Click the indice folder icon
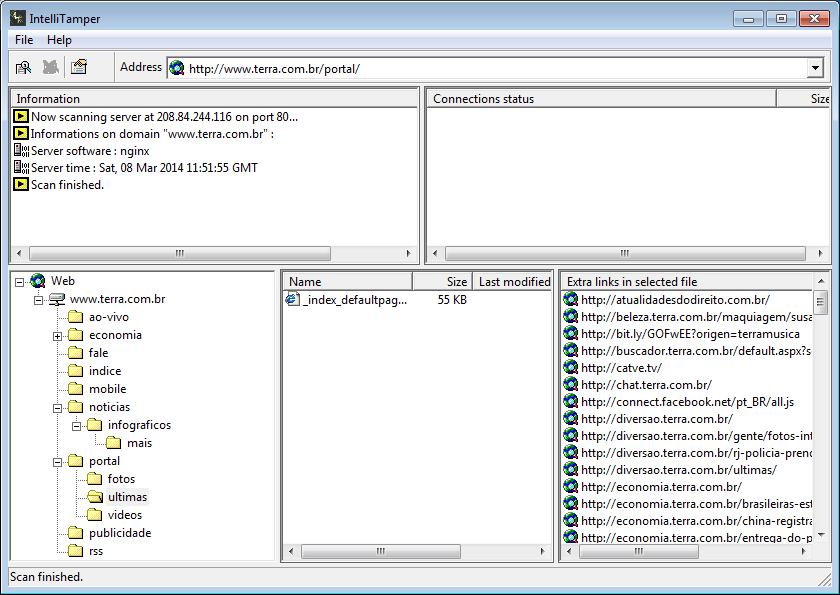 tap(76, 371)
